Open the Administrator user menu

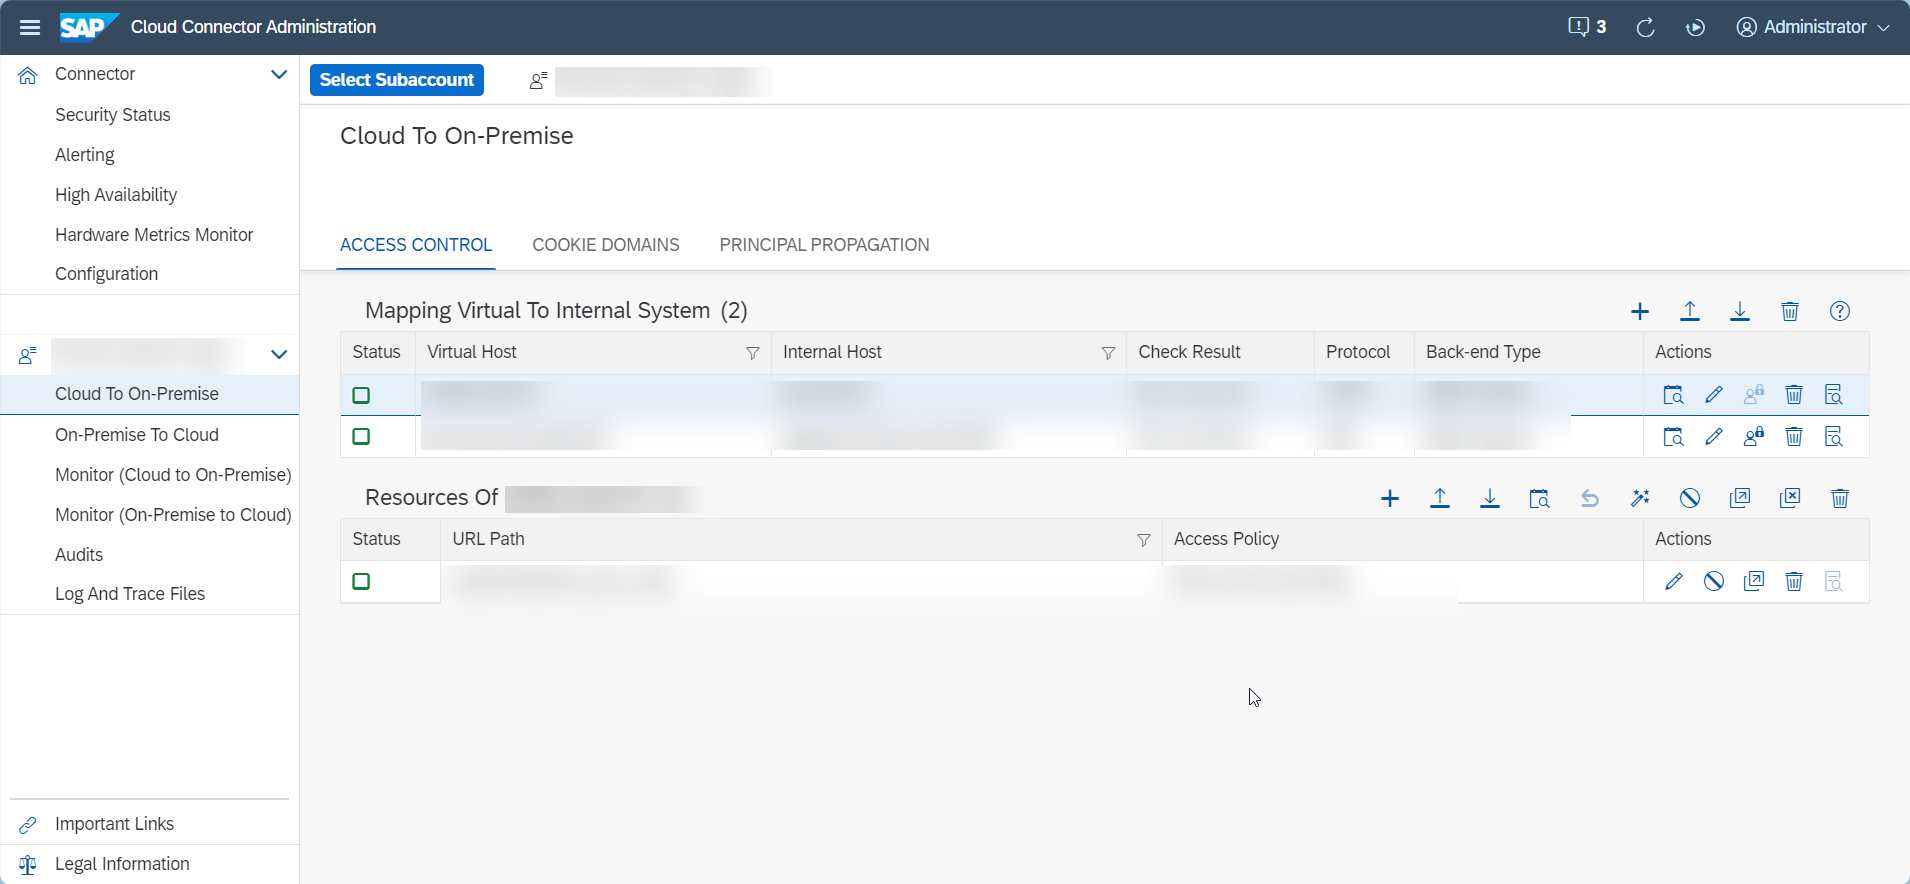1813,27
